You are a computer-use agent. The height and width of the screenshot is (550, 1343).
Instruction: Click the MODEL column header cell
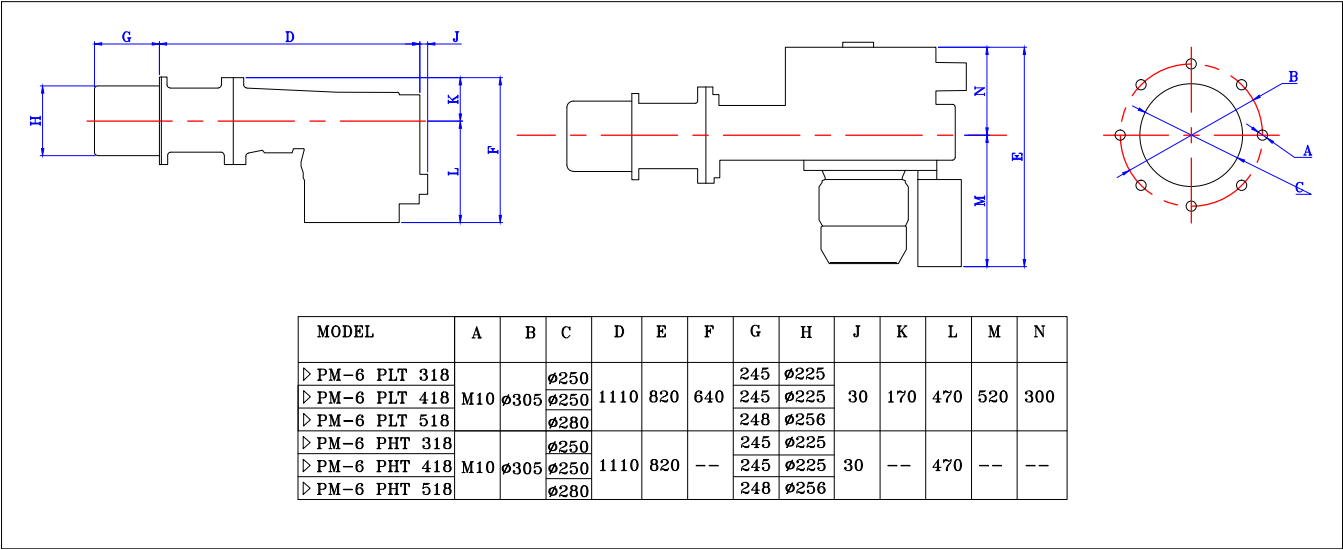coord(346,332)
